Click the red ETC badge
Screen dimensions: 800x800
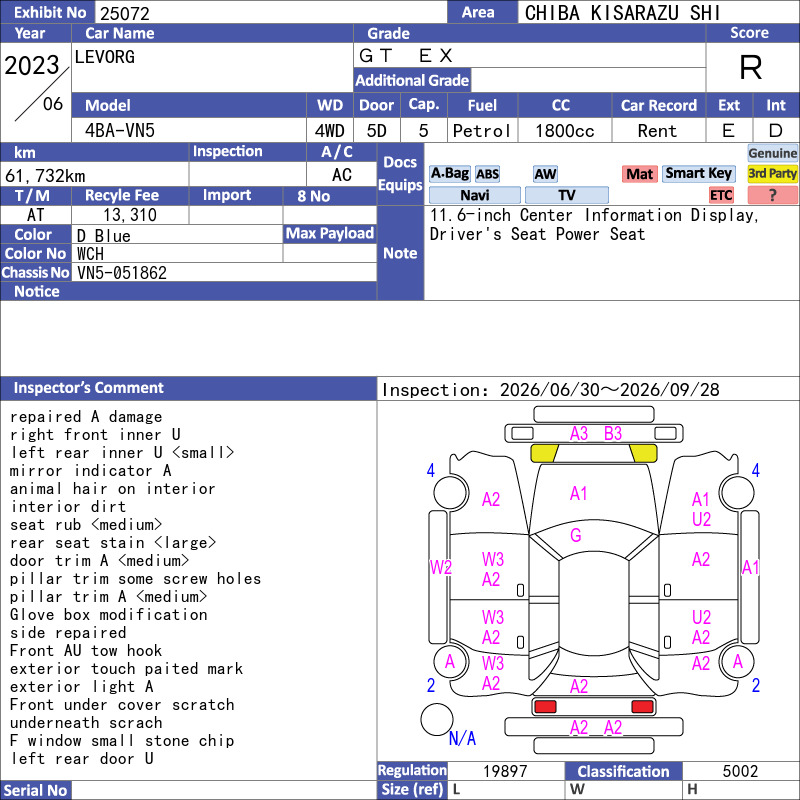721,195
